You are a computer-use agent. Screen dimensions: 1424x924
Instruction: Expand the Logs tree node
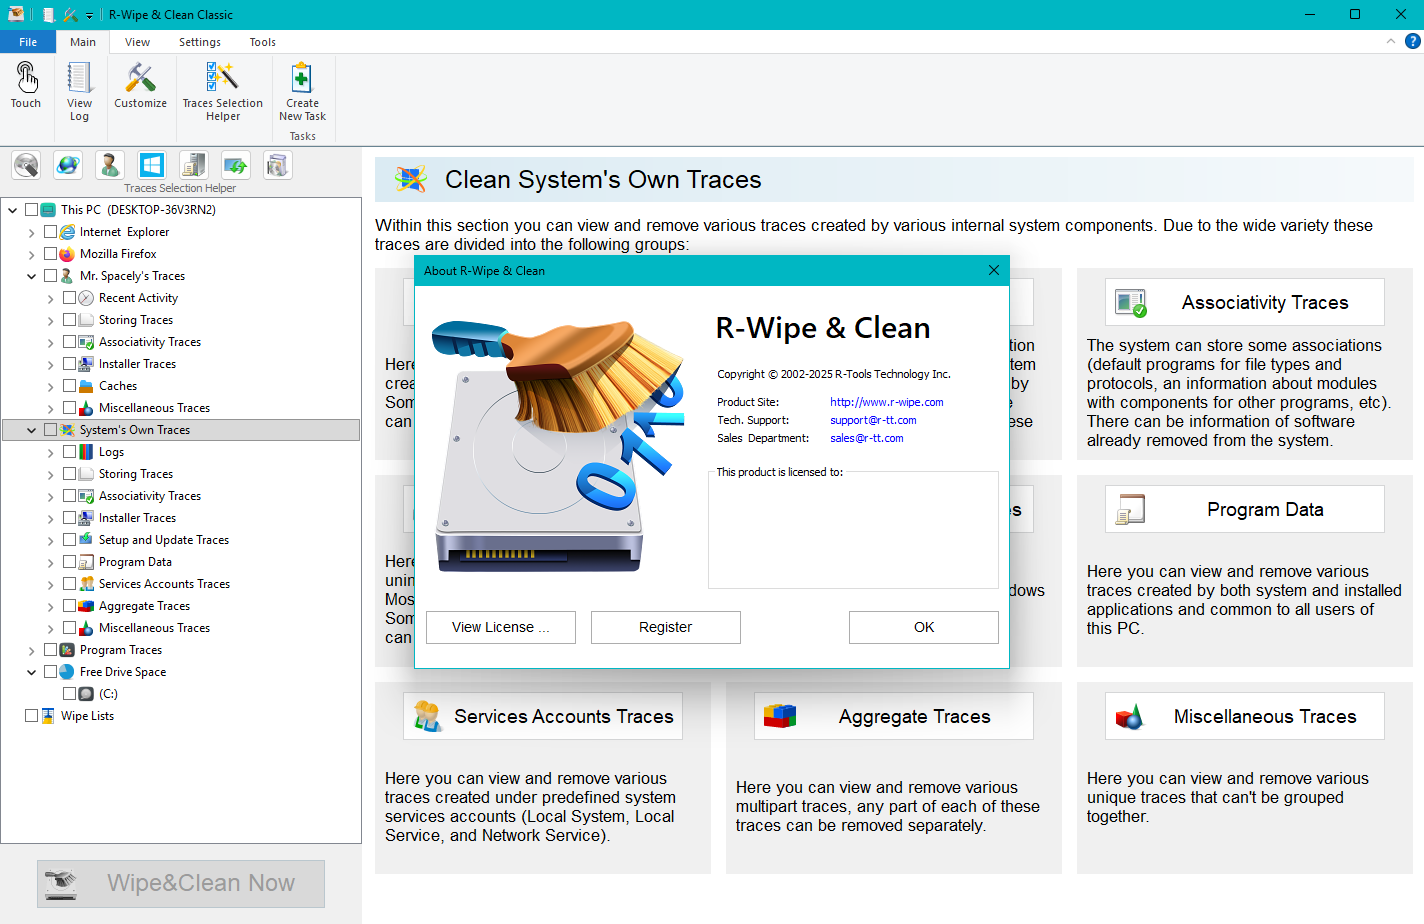click(x=51, y=452)
